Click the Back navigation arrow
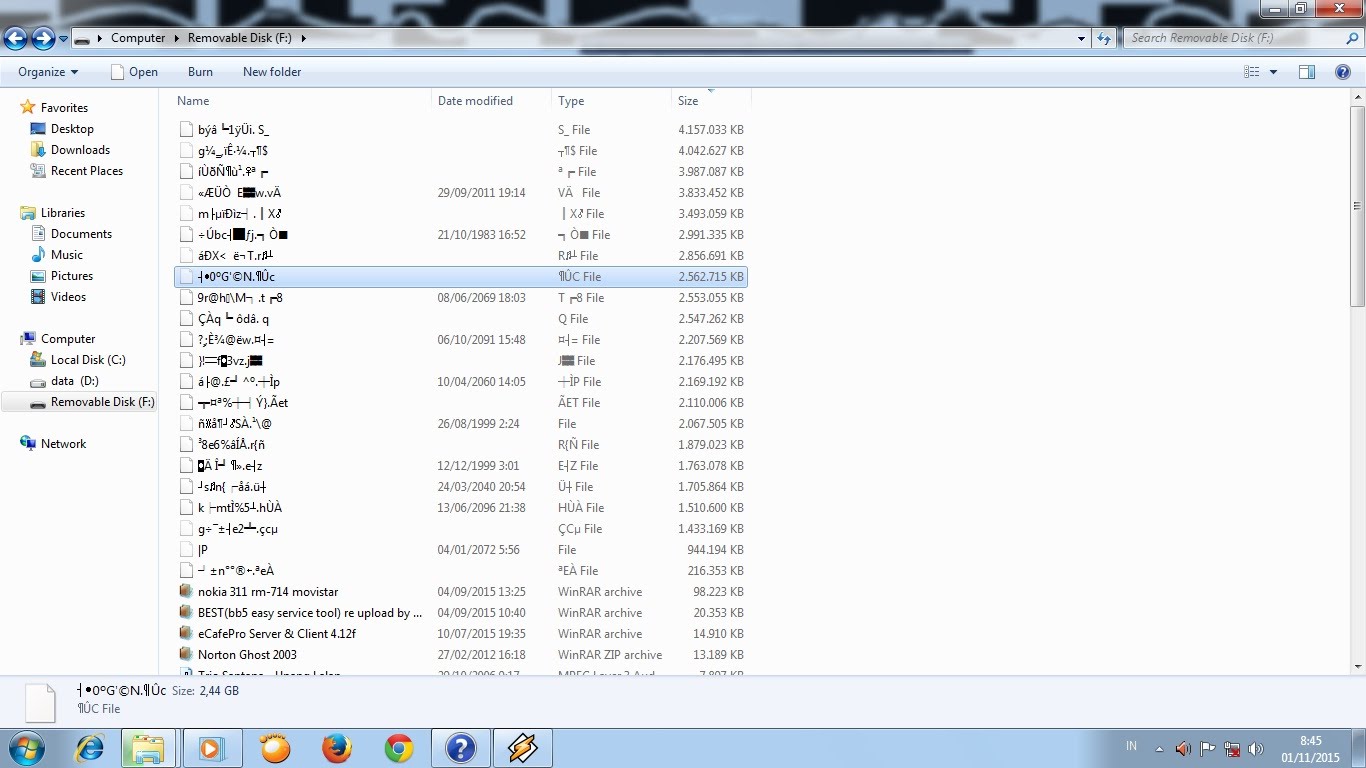This screenshot has width=1366, height=768. pyautogui.click(x=15, y=38)
